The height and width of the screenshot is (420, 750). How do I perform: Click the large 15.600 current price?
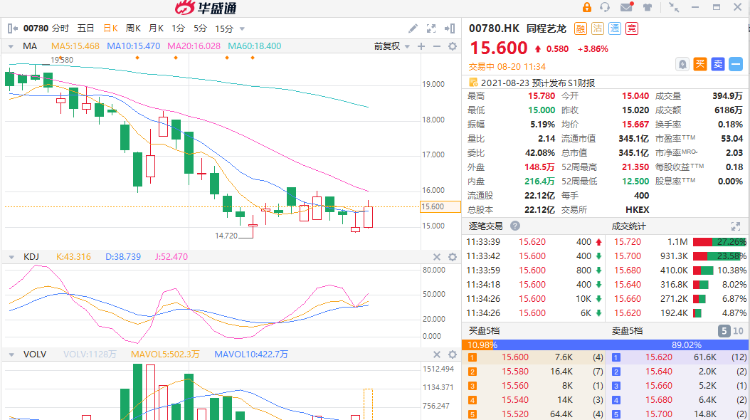click(498, 48)
